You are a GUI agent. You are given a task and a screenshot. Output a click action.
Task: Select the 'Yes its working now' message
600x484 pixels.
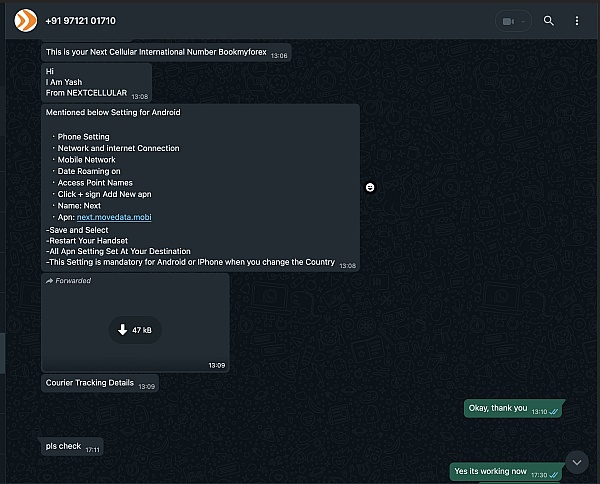tap(505, 472)
